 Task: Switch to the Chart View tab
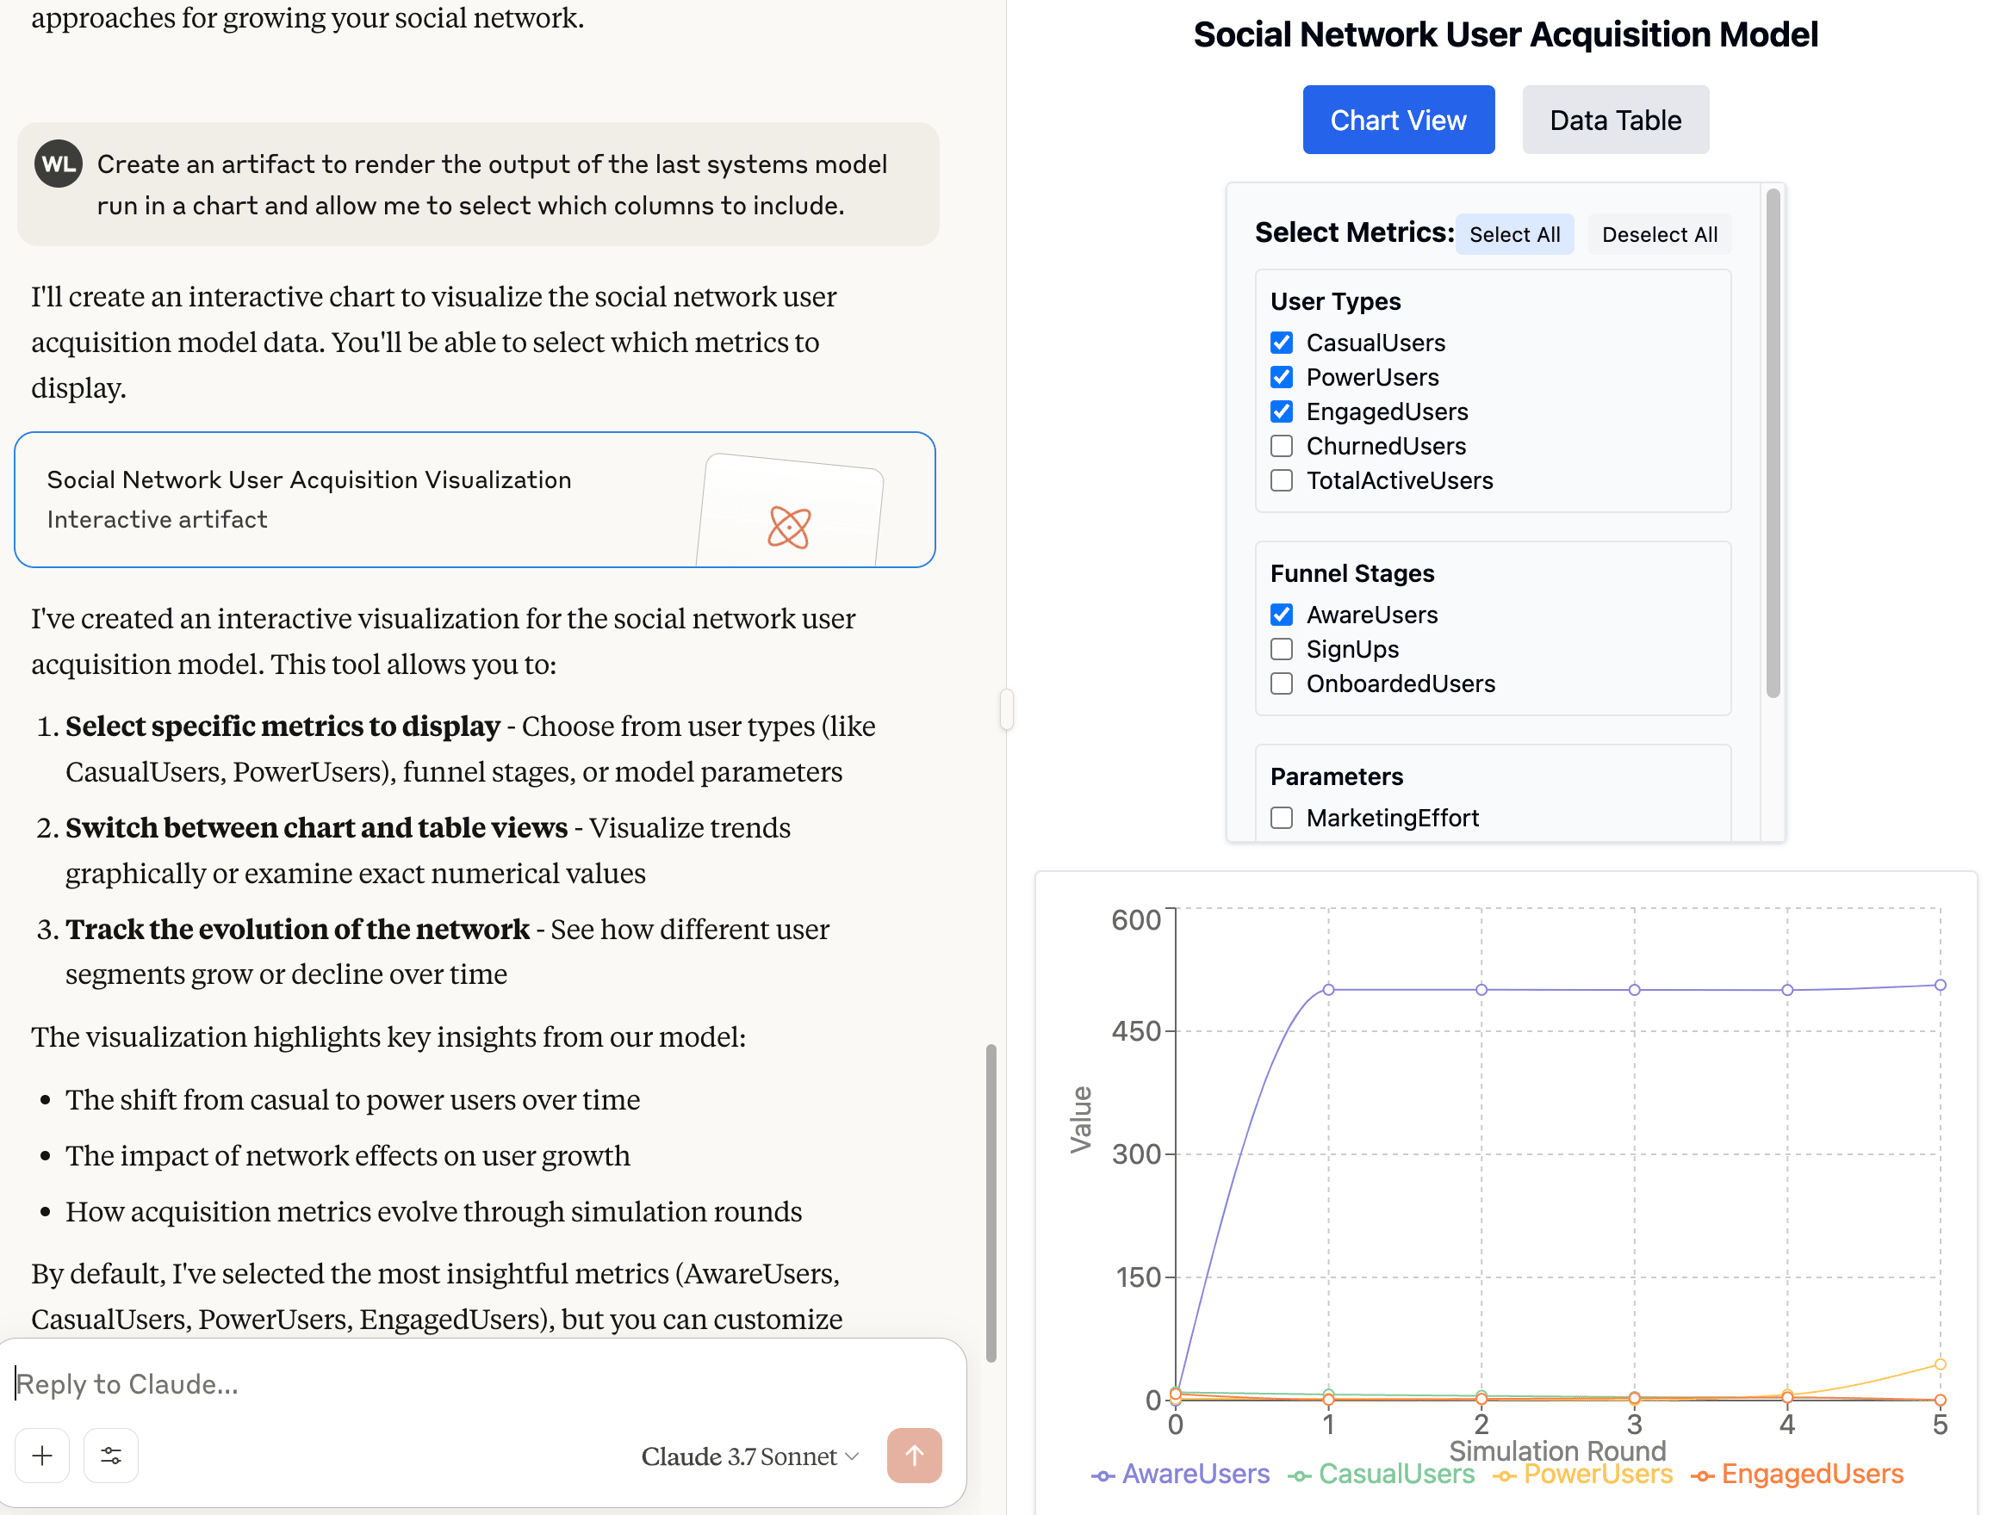pyautogui.click(x=1398, y=119)
